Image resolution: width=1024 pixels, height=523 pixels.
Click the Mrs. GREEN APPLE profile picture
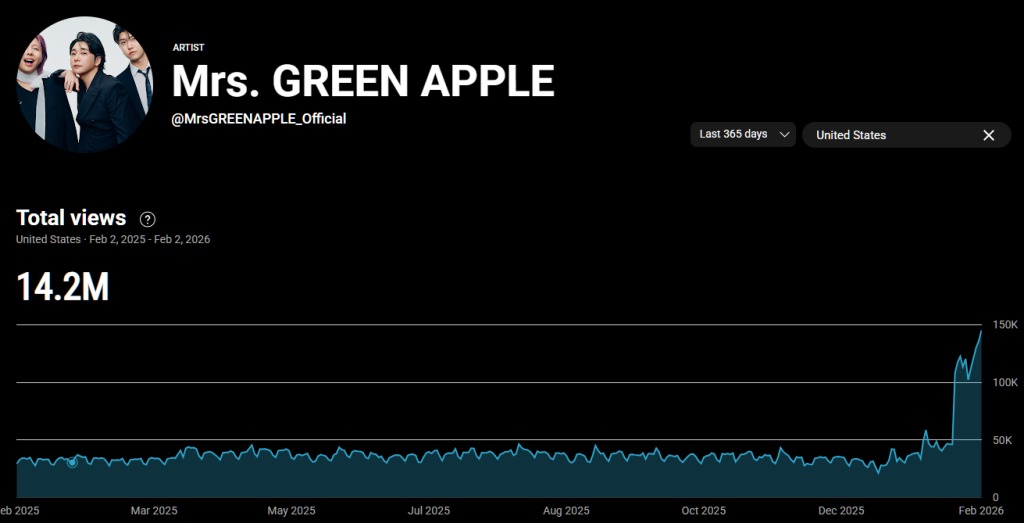coord(85,84)
